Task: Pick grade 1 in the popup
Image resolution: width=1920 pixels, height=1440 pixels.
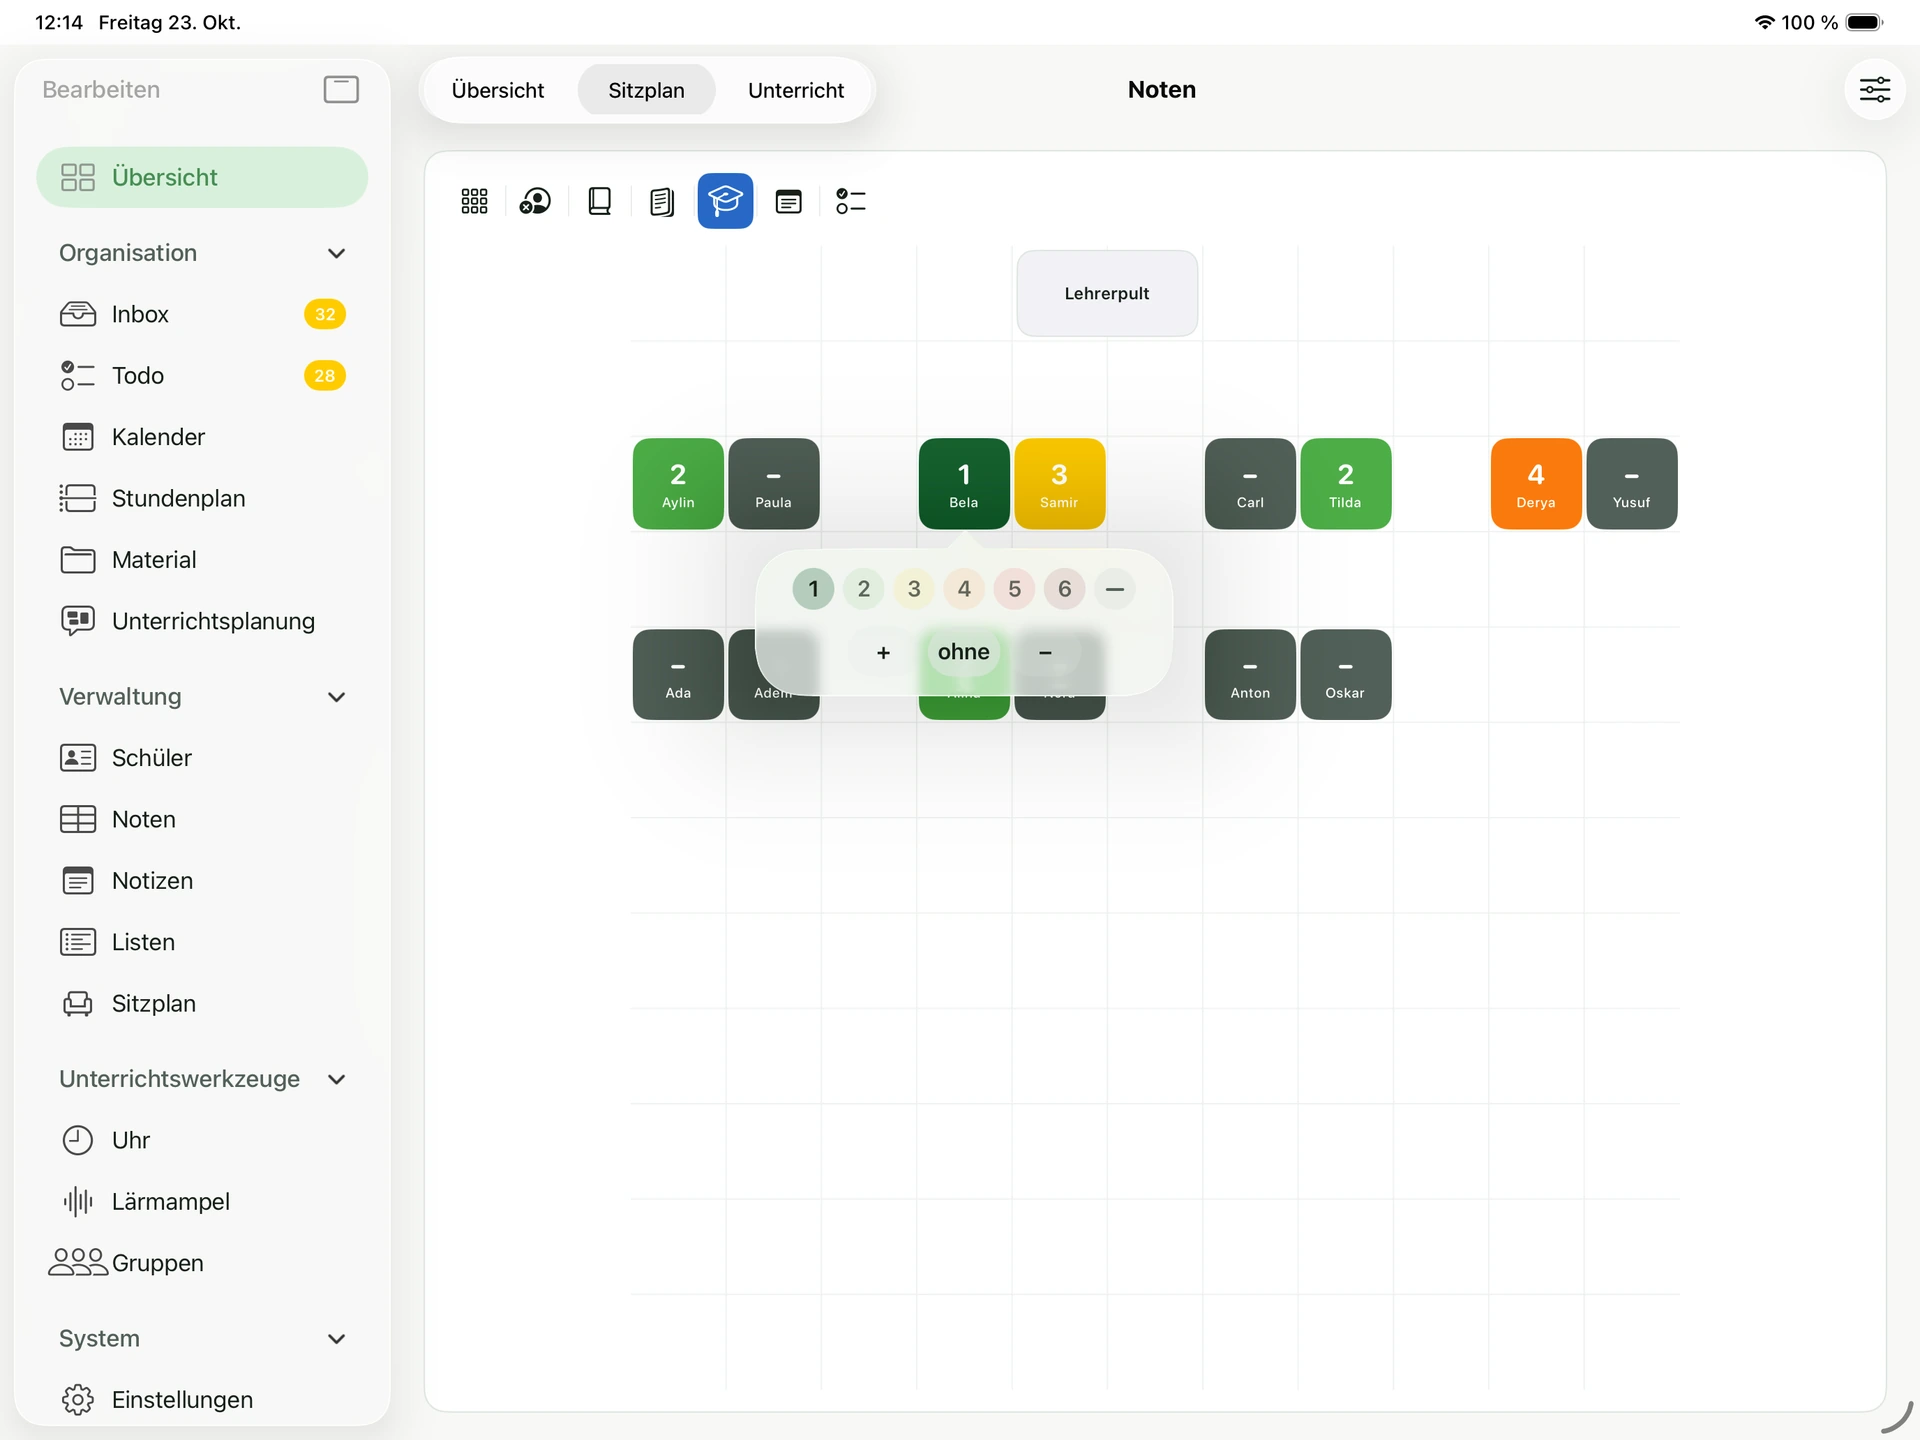Action: pyautogui.click(x=813, y=589)
